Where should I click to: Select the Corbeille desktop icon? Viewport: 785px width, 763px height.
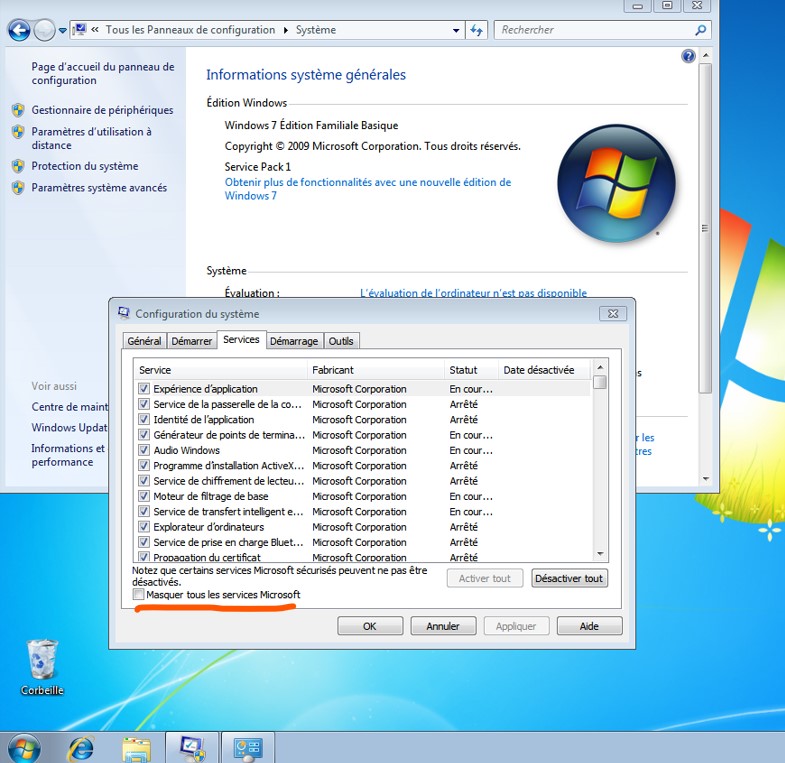[42, 667]
